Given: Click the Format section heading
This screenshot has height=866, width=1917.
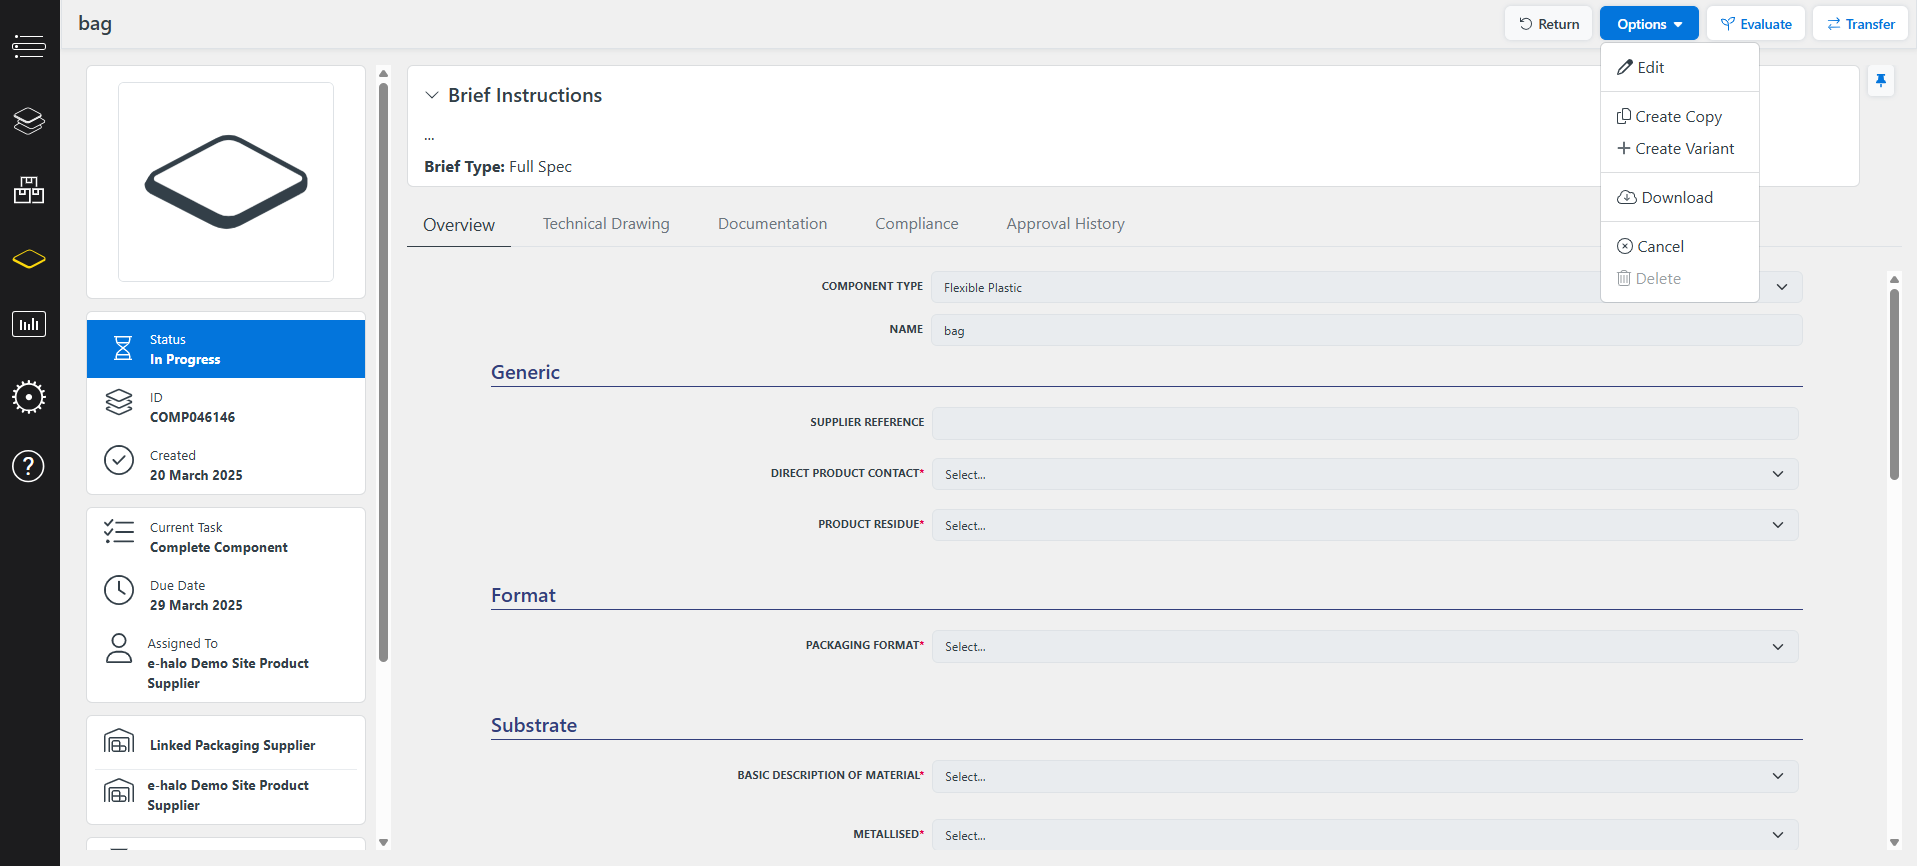Looking at the screenshot, I should tap(523, 595).
